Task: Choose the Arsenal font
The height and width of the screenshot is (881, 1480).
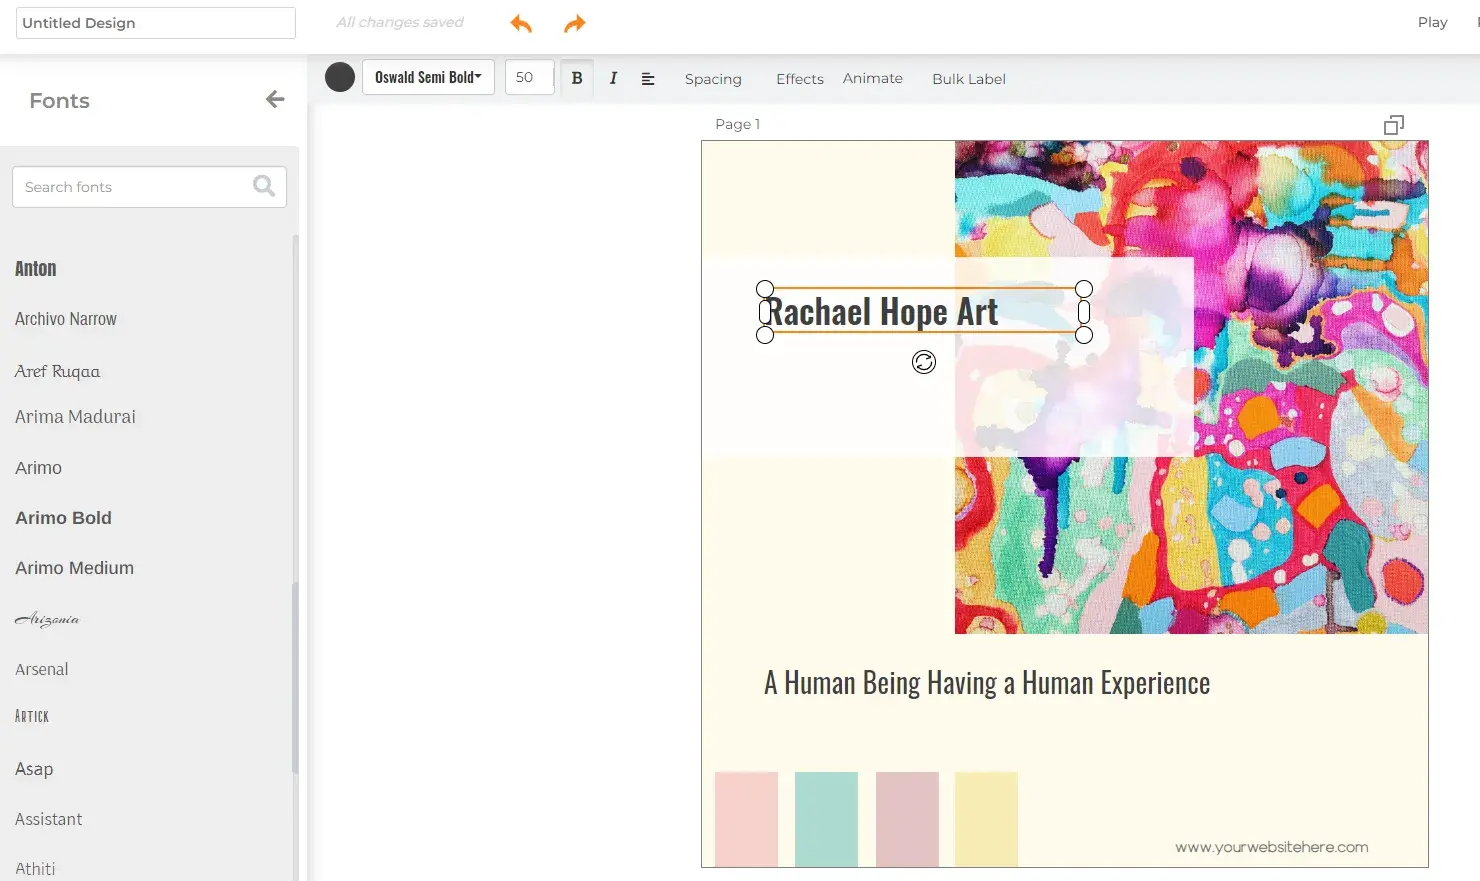Action: (42, 669)
